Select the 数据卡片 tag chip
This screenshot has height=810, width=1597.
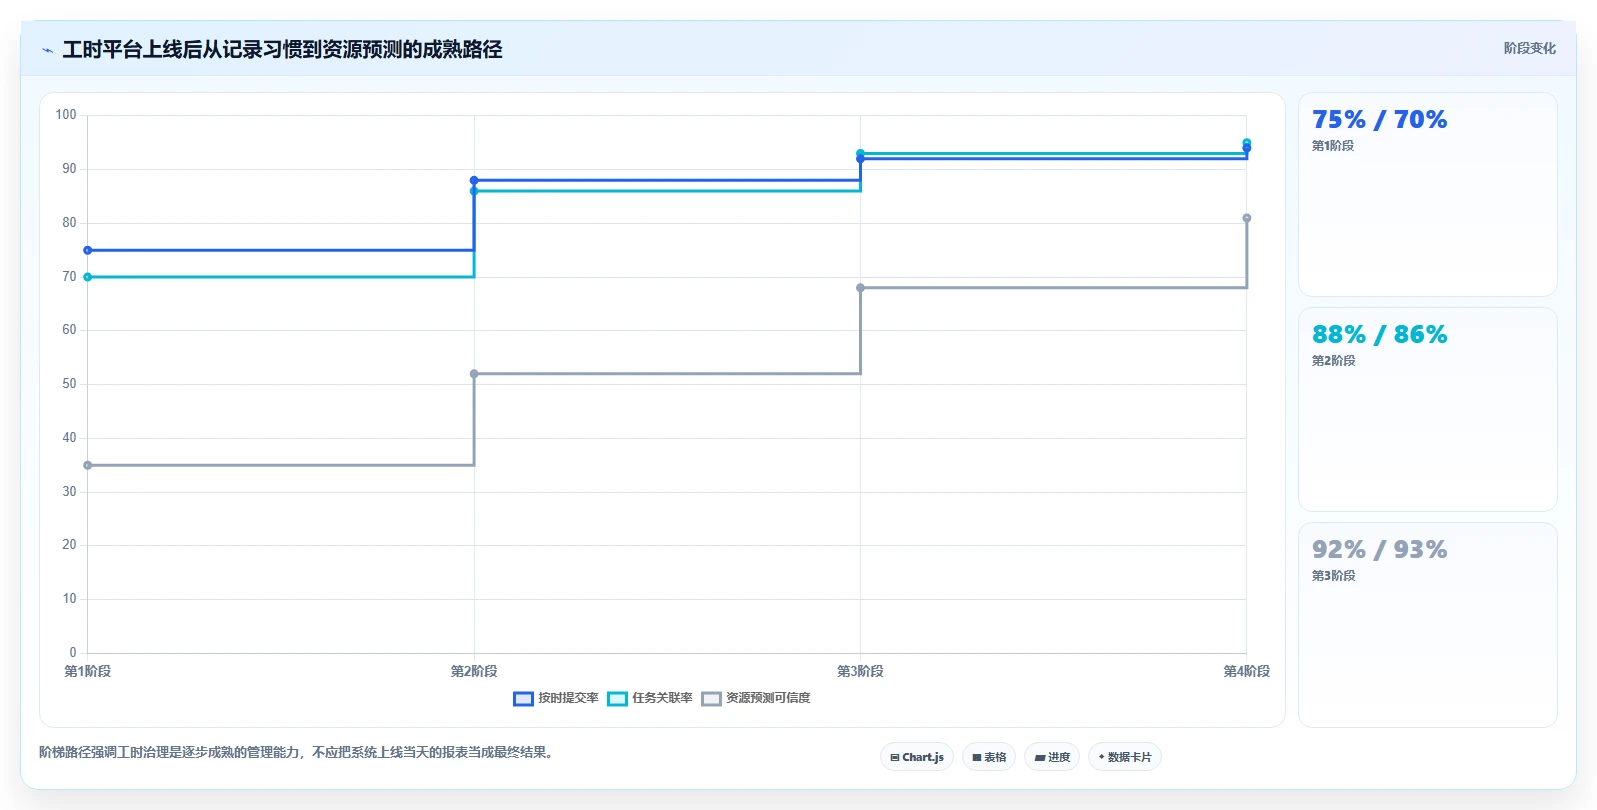(1125, 757)
